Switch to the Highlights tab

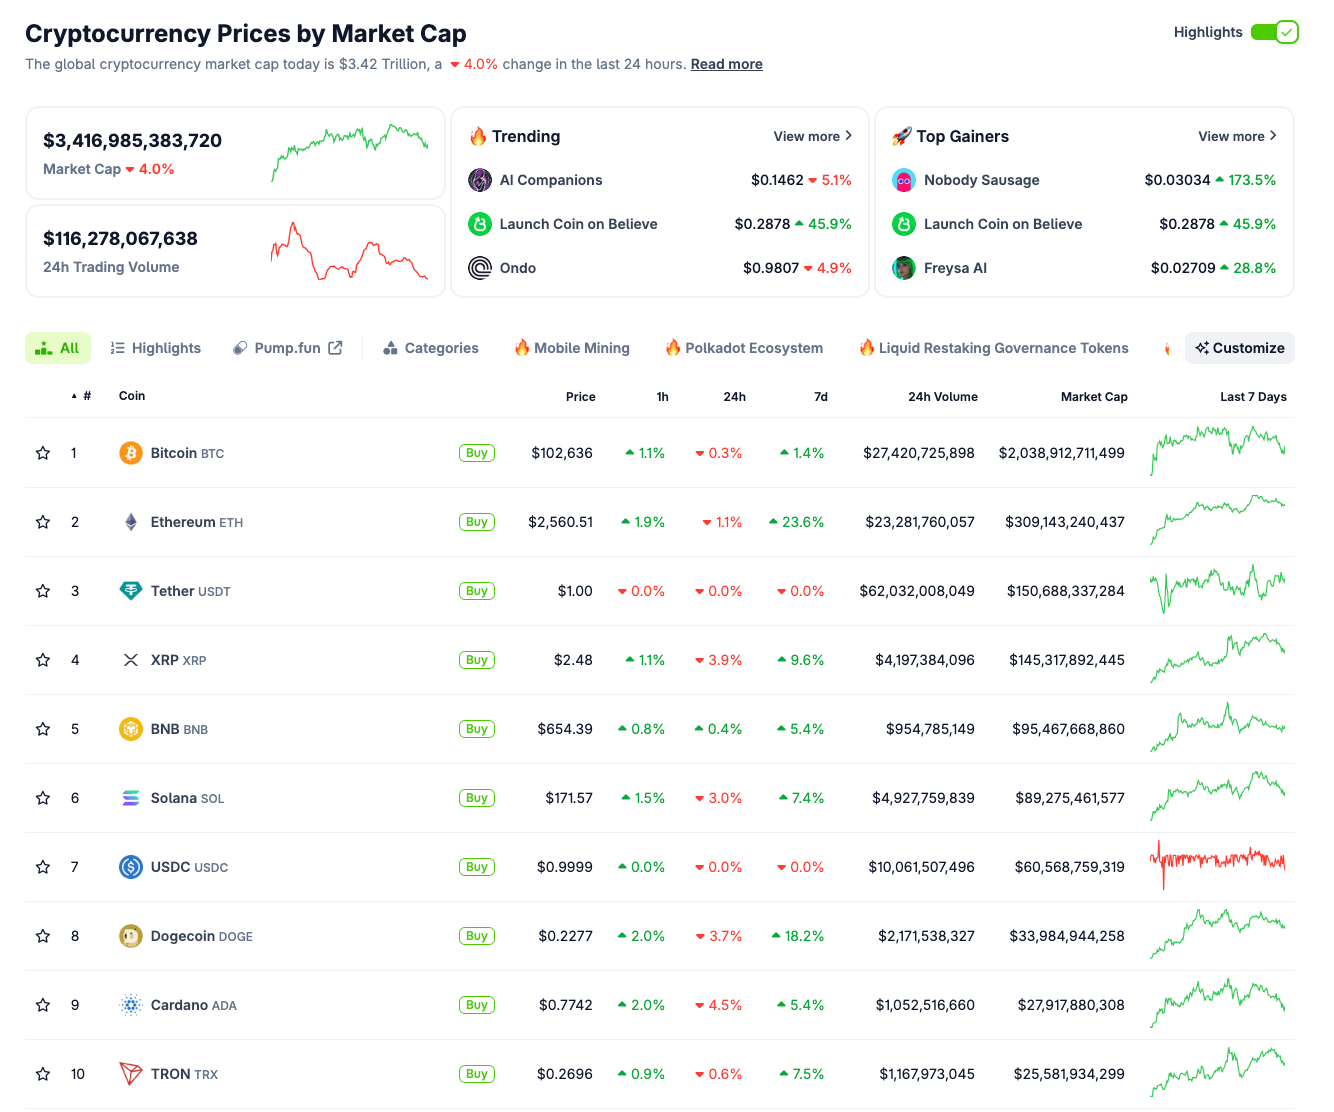156,348
